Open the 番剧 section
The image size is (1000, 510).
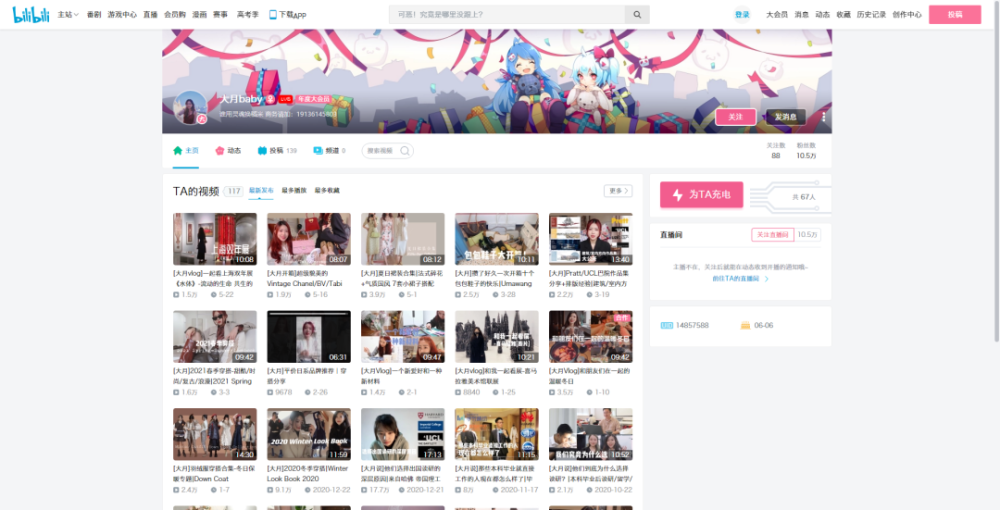94,15
